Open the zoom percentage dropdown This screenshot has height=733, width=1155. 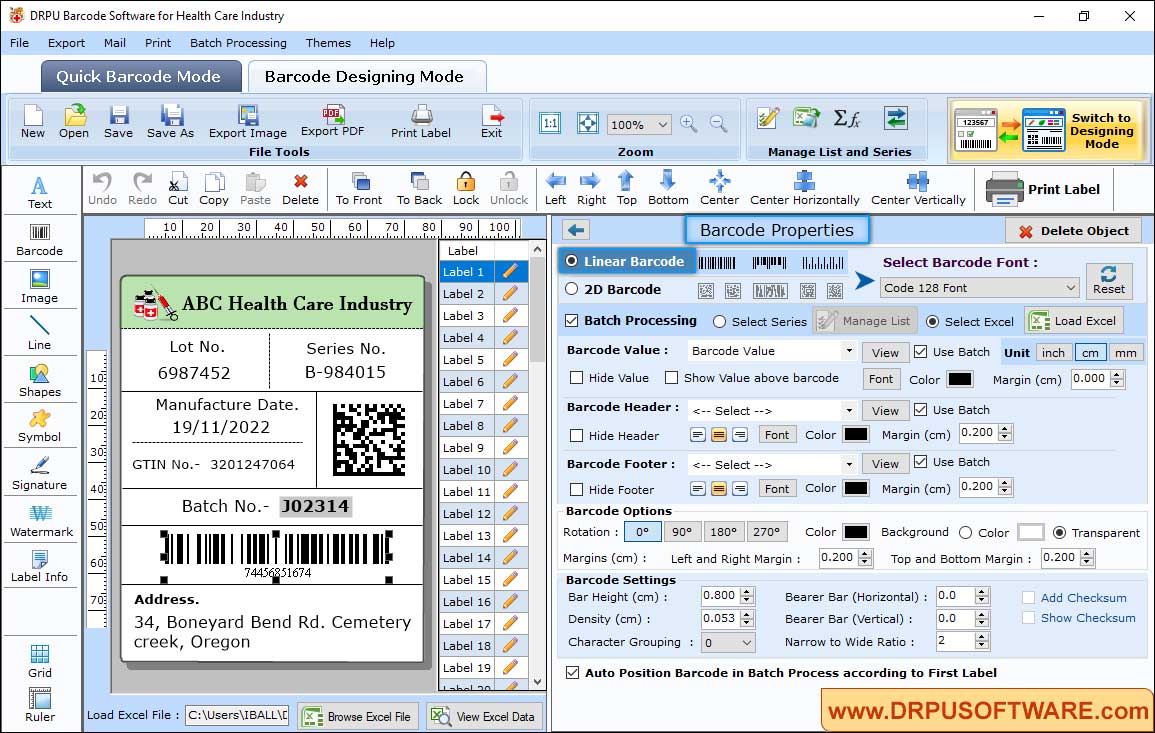[x=639, y=124]
